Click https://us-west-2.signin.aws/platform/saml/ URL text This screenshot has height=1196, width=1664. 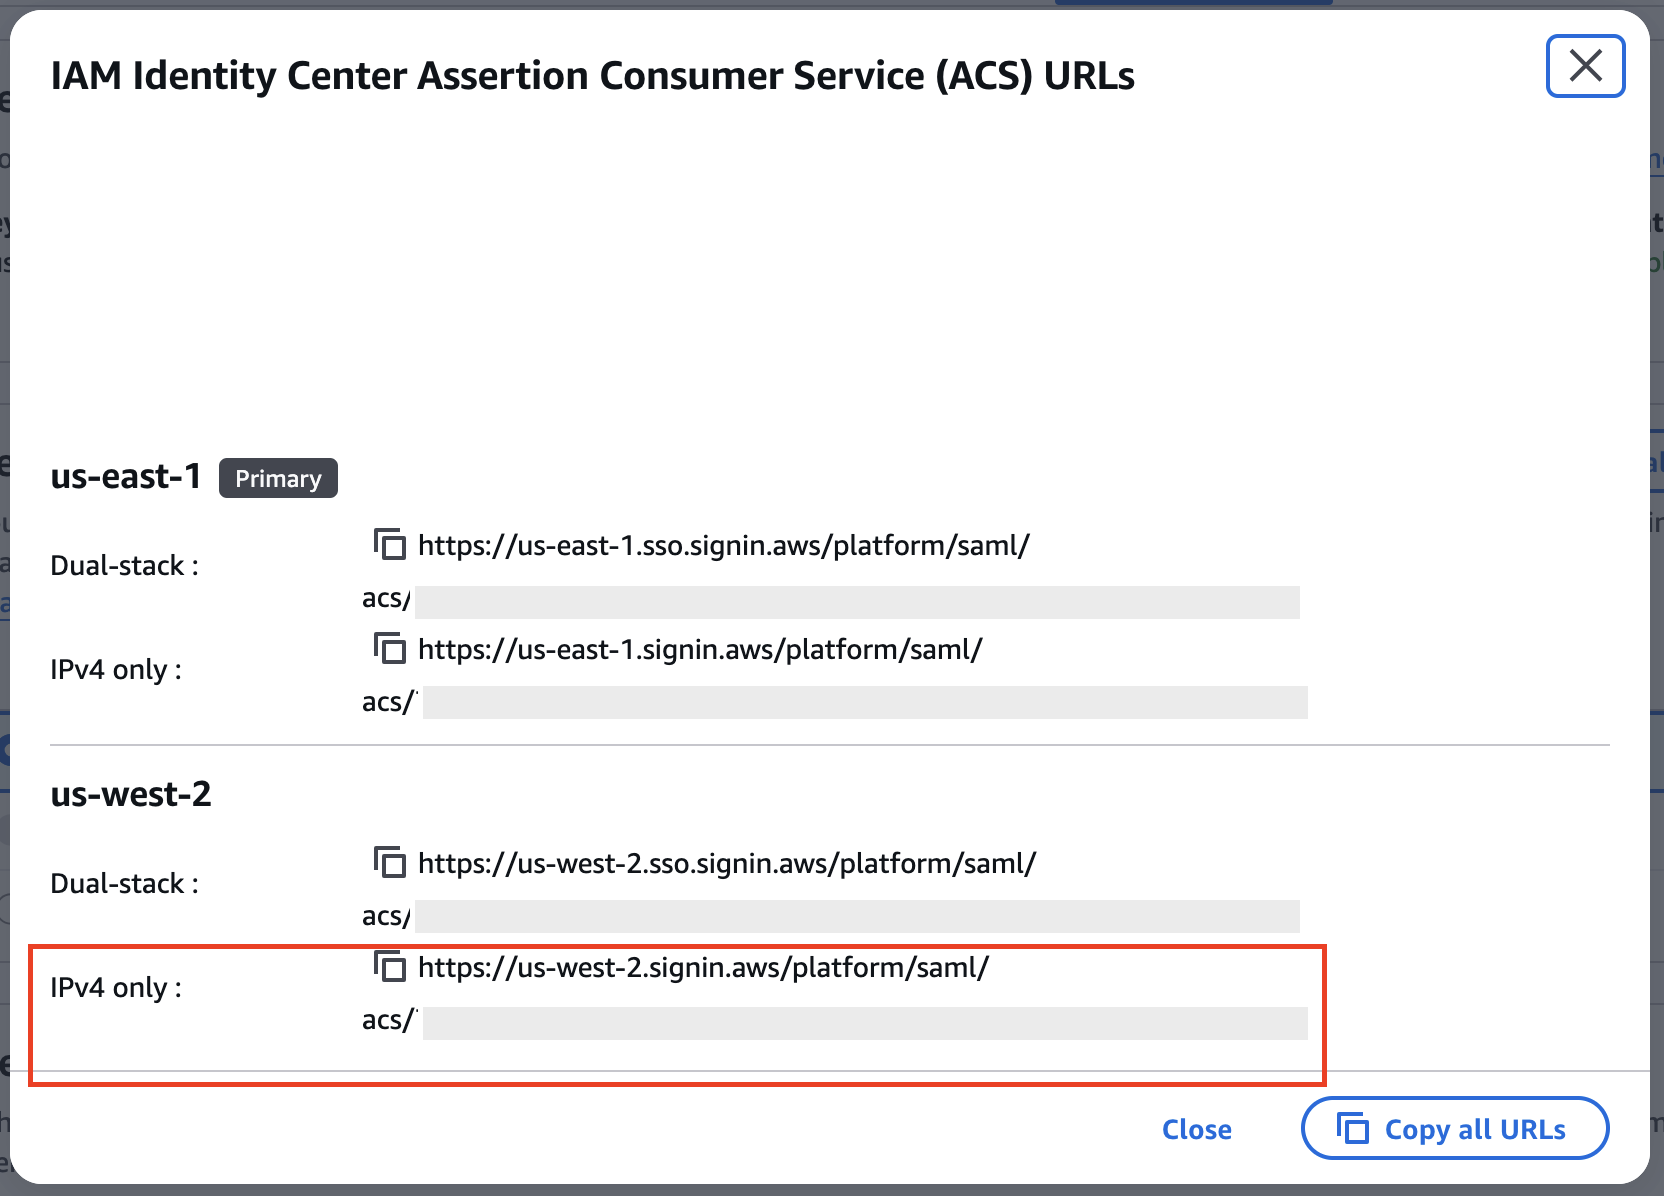703,968
